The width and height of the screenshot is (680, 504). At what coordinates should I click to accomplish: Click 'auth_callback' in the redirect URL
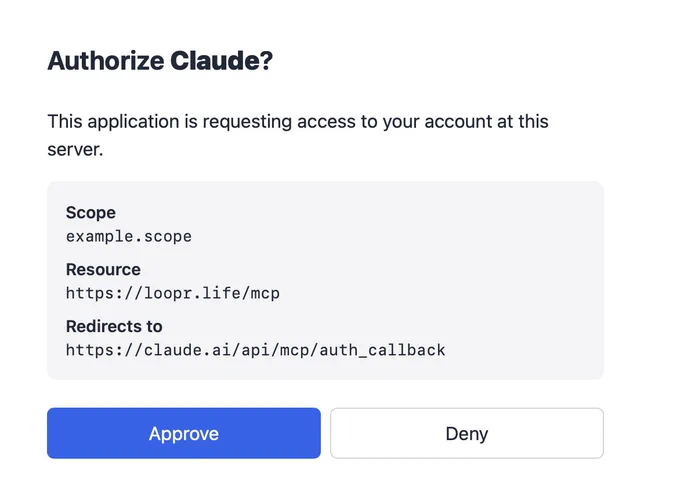click(x=382, y=350)
